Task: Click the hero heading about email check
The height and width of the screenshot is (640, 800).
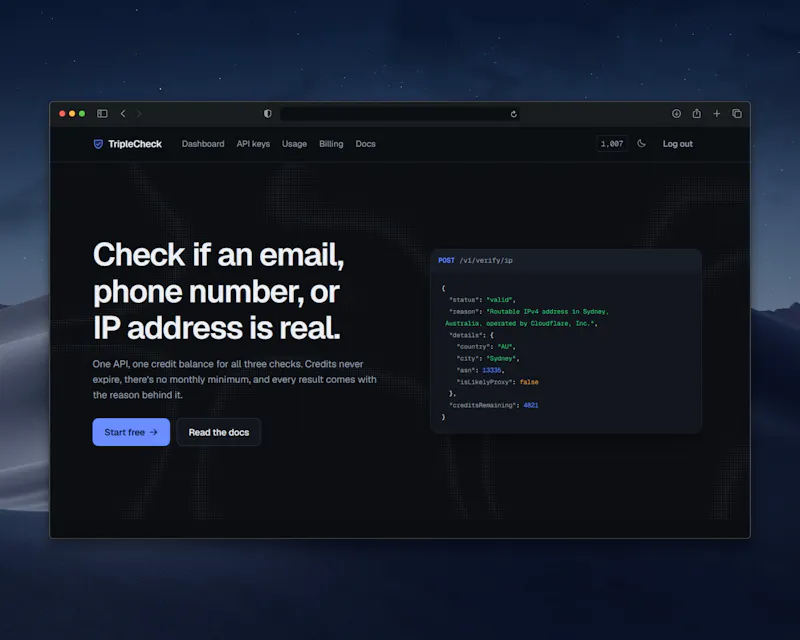Action: 218,290
